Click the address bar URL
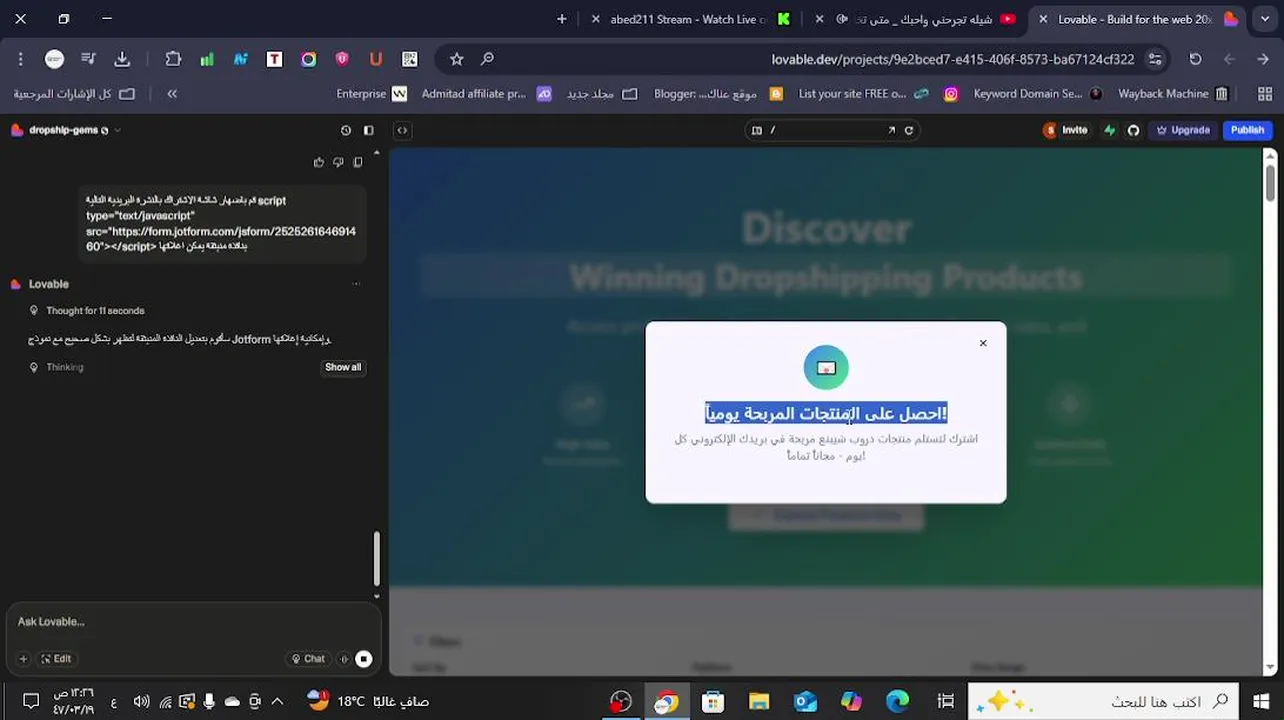Viewport: 1284px width, 720px height. pos(952,59)
